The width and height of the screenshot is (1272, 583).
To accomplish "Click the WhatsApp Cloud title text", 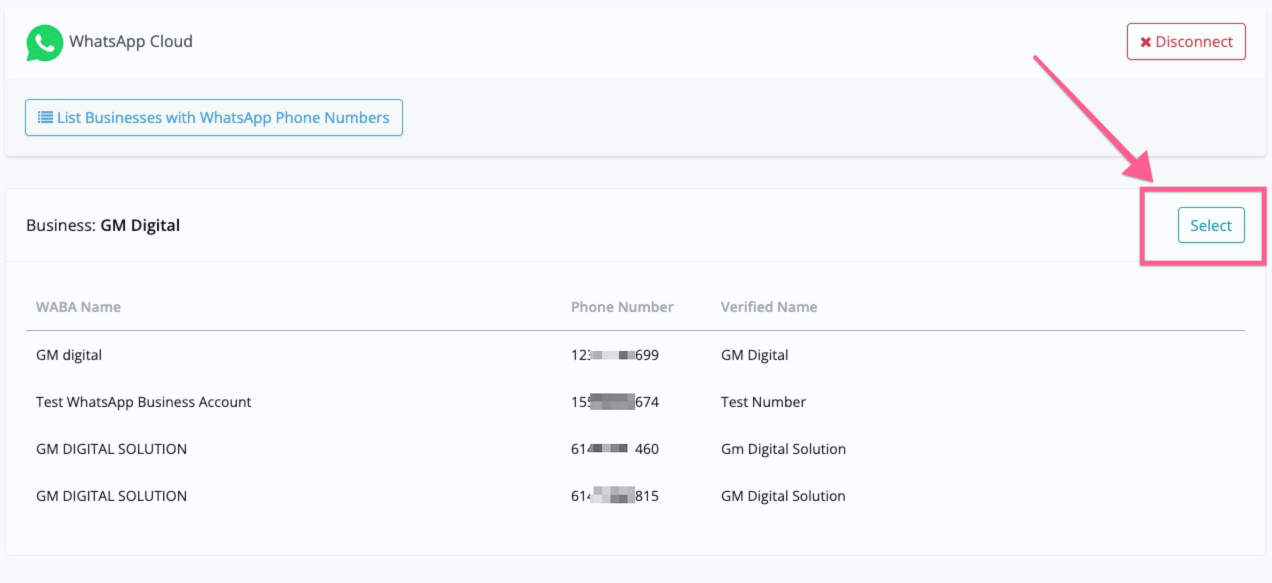I will pyautogui.click(x=131, y=42).
